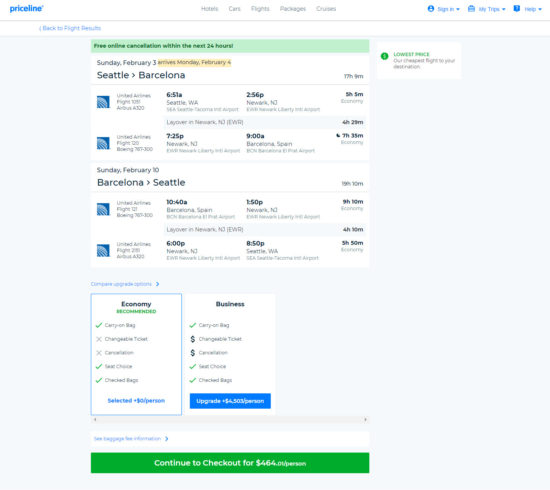Image resolution: width=550 pixels, height=490 pixels.
Task: Click the Help question icon
Action: (x=517, y=9)
